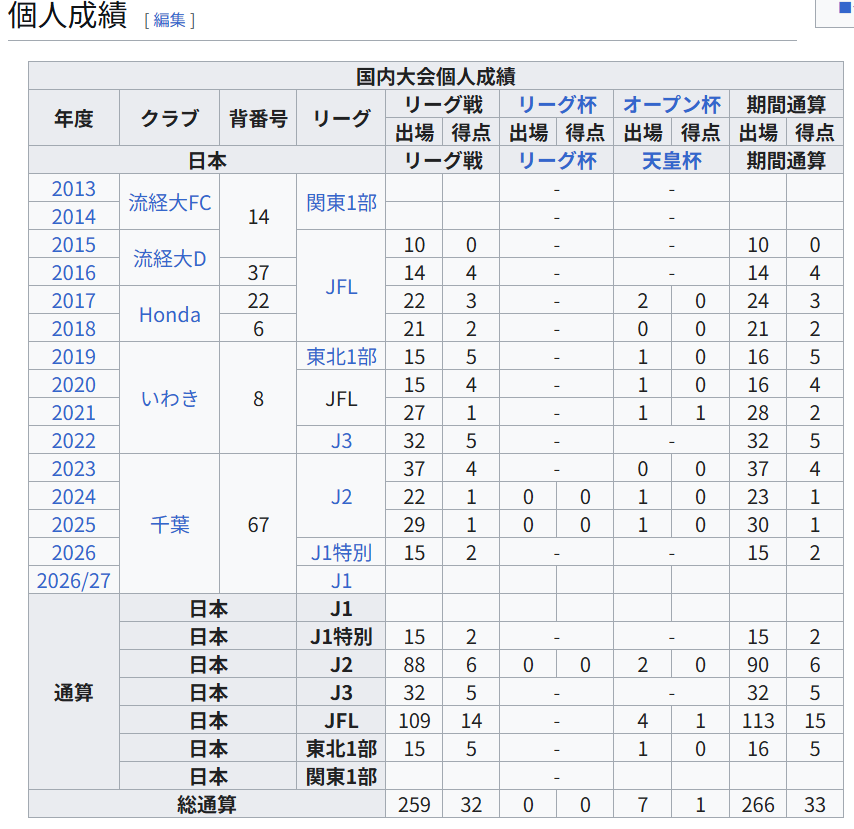The image size is (854, 829).
Task: Open the J1特別 league link
Action: [x=341, y=553]
